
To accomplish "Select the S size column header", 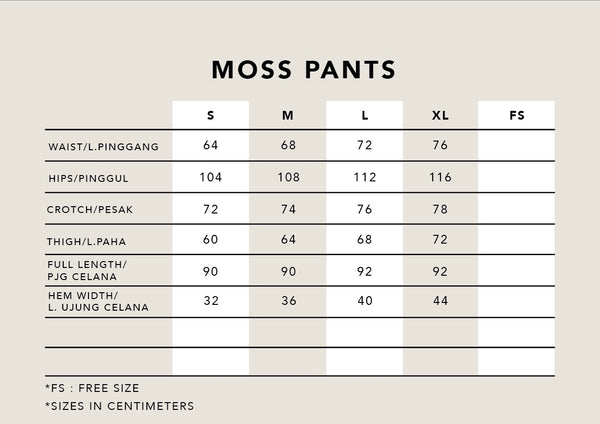I will pyautogui.click(x=211, y=116).
